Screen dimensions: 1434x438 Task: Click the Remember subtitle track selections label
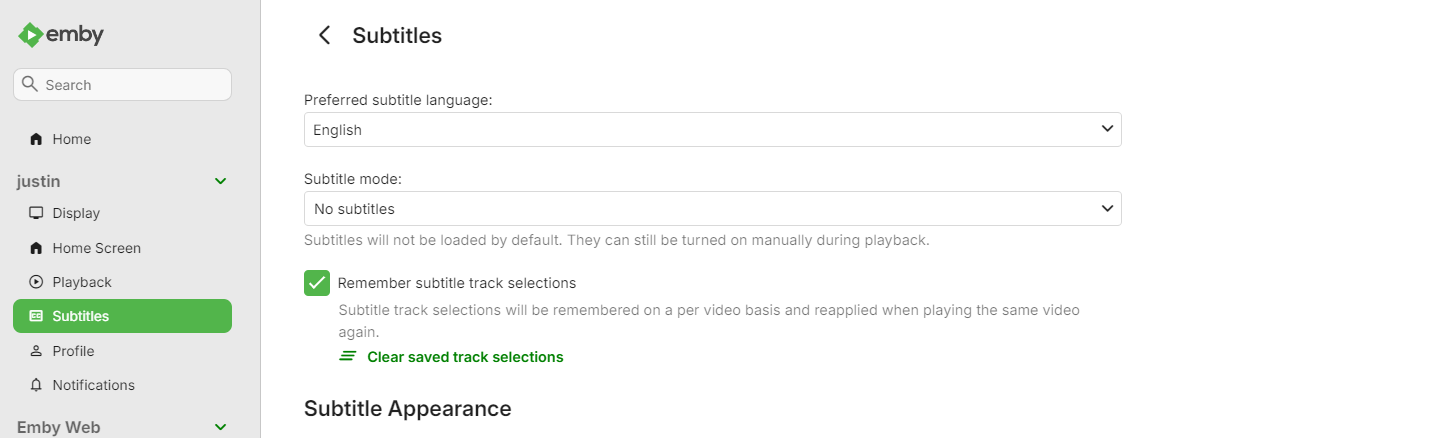457,283
